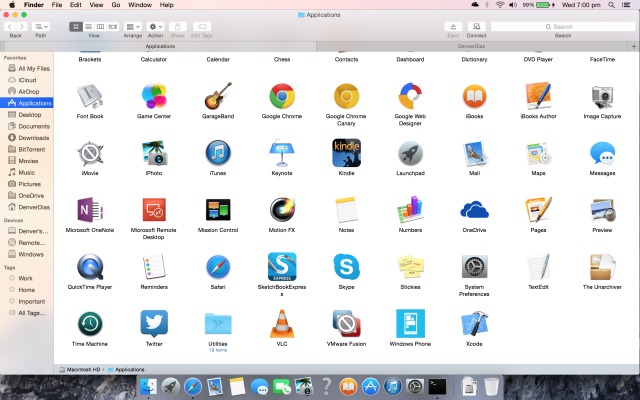Viewport: 640px width, 400px height.
Task: Click the iMovie icon
Action: [90, 153]
